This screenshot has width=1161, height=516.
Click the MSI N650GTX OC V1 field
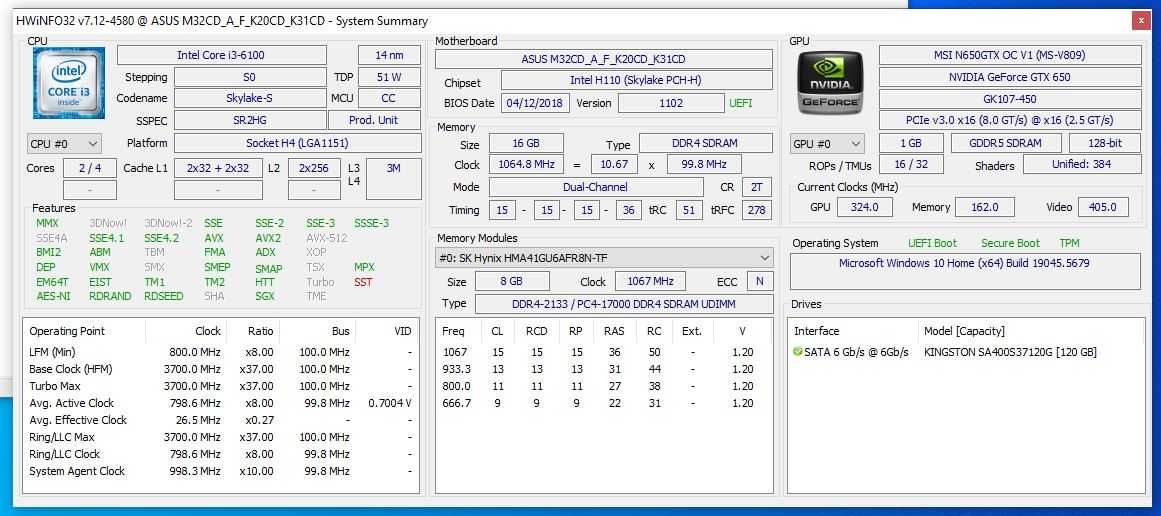coord(1010,55)
